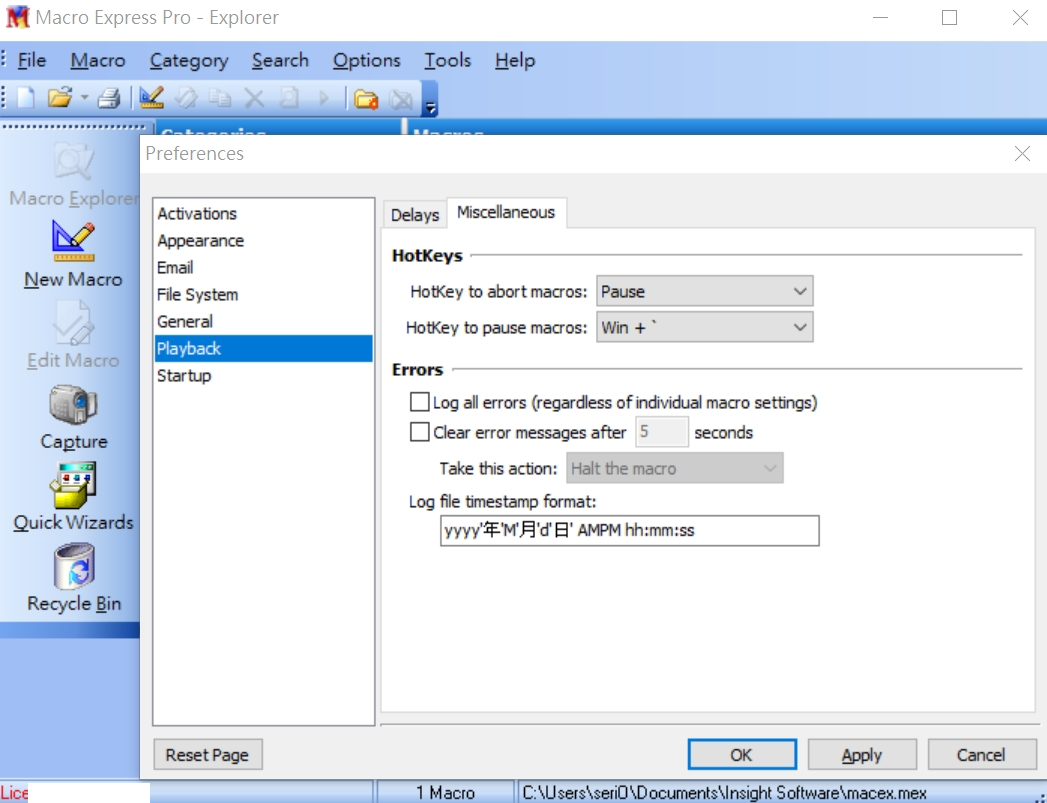This screenshot has height=803, width=1047.
Task: Click the Delete Category toolbar icon
Action: tap(401, 99)
